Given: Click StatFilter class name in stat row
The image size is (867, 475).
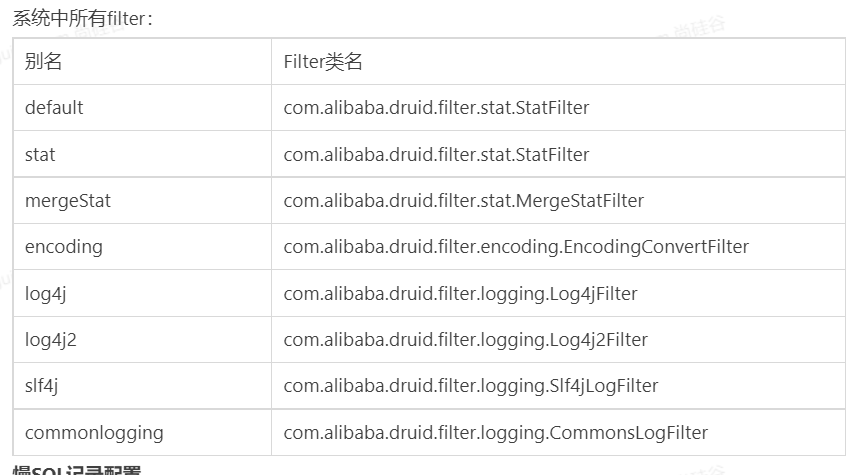Looking at the screenshot, I should point(436,154).
